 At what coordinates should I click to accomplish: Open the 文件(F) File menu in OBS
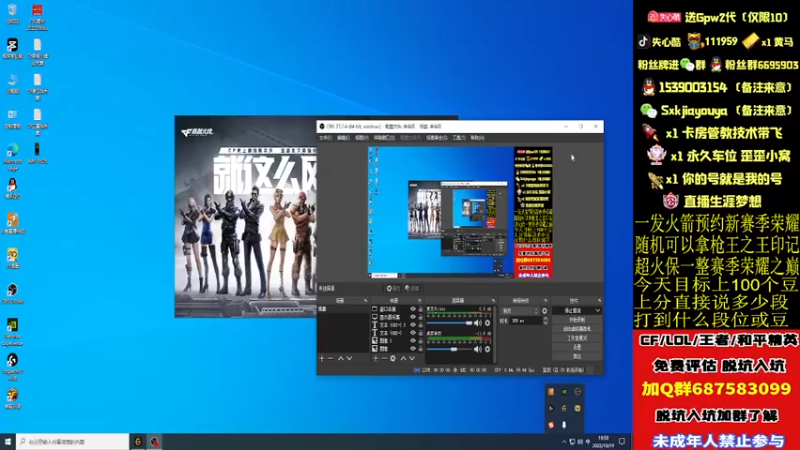click(326, 138)
